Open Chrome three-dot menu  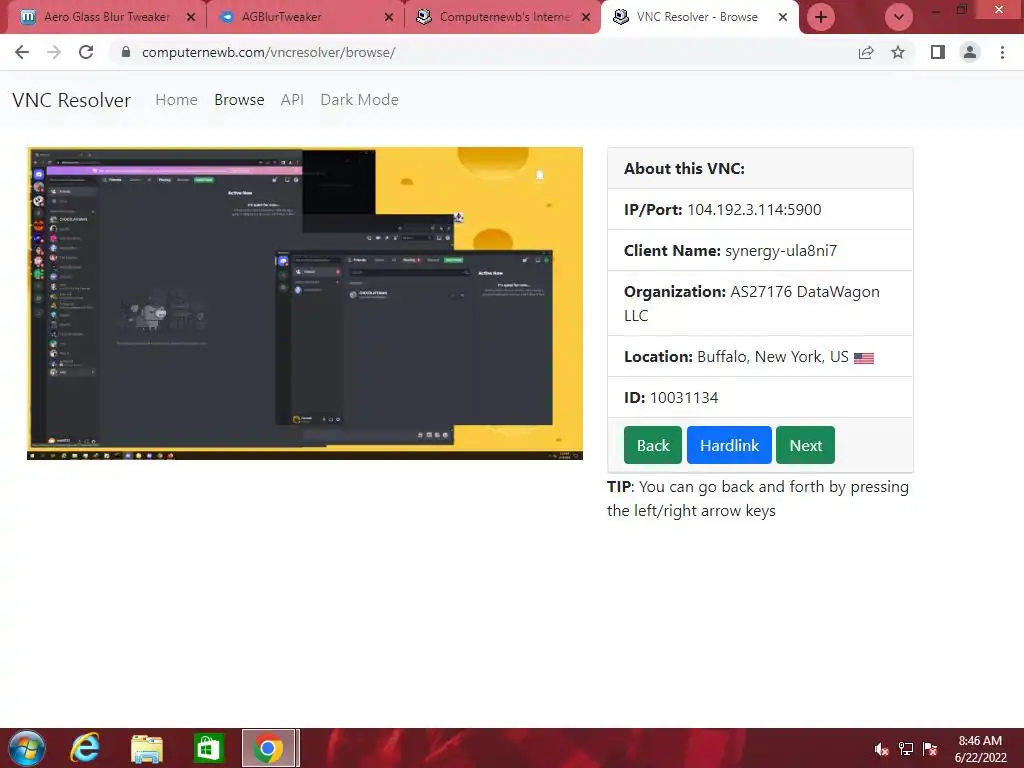pos(1002,52)
